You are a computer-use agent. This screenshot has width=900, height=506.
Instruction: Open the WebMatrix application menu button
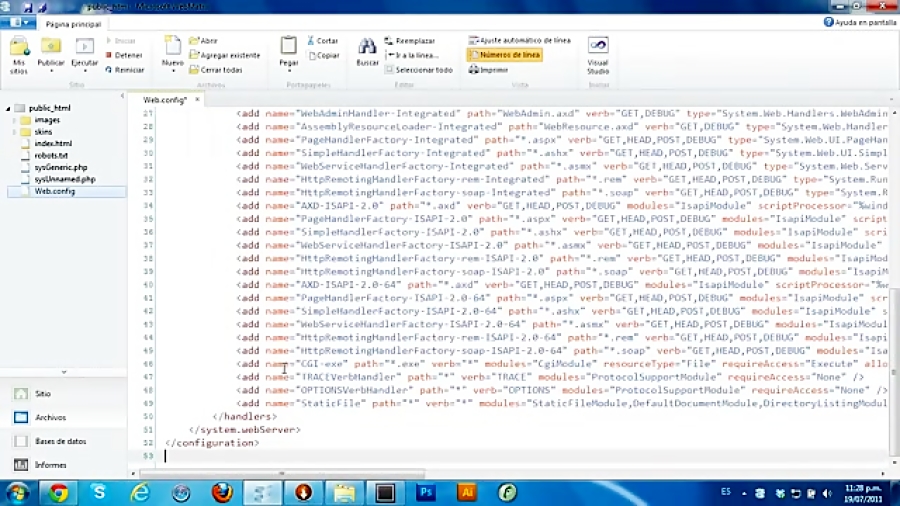[x=18, y=22]
